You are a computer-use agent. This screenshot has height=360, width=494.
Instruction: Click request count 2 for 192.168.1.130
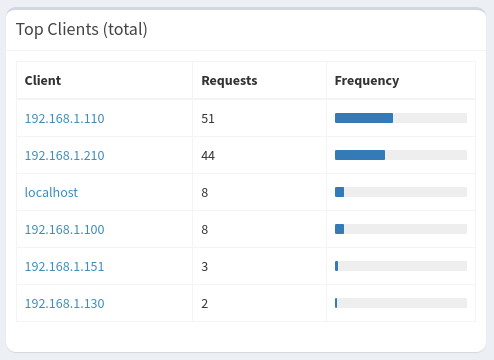tap(205, 304)
